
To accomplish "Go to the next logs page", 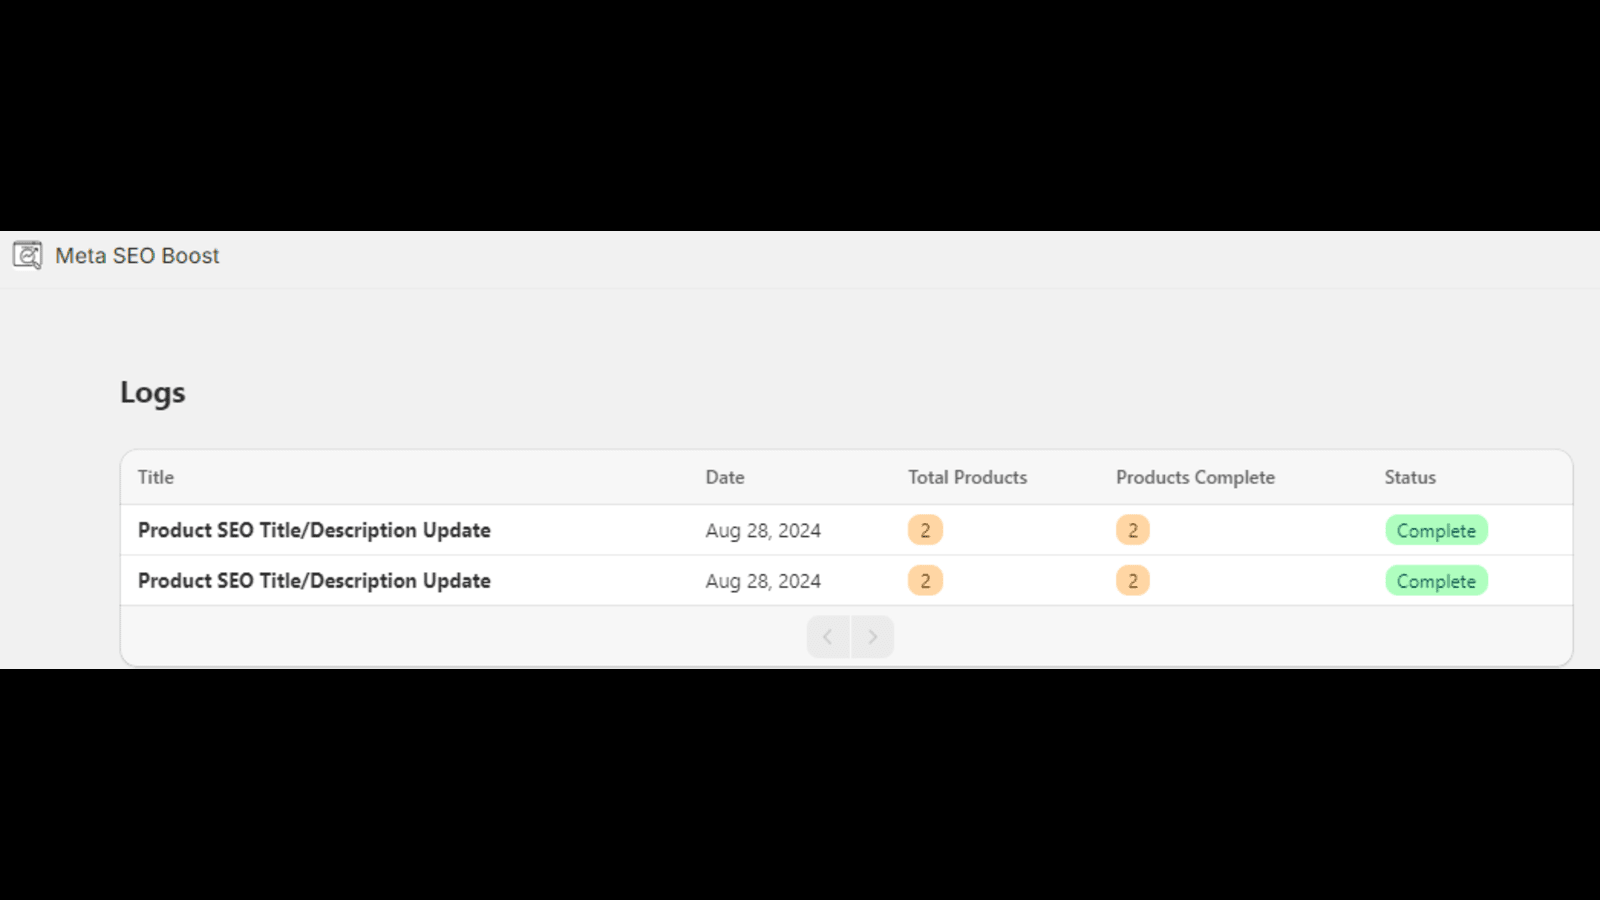I will click(872, 637).
